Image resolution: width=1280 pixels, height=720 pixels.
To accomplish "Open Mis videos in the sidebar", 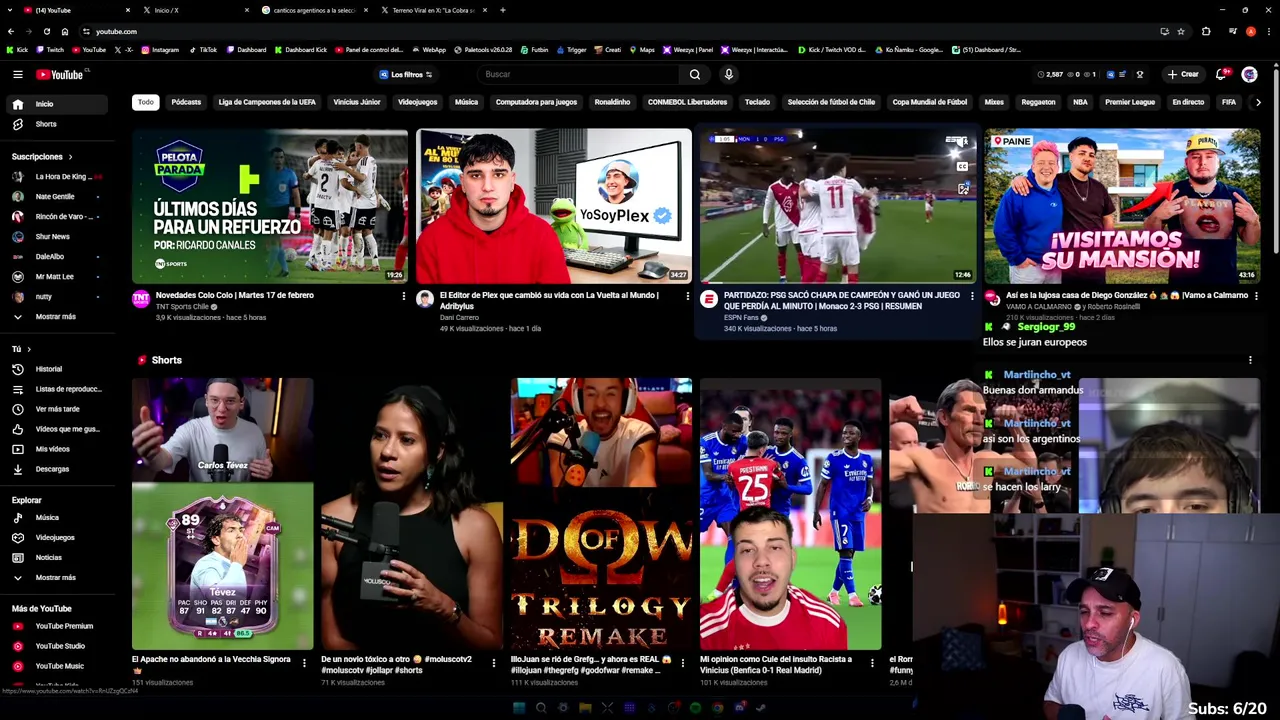I will click(x=58, y=449).
